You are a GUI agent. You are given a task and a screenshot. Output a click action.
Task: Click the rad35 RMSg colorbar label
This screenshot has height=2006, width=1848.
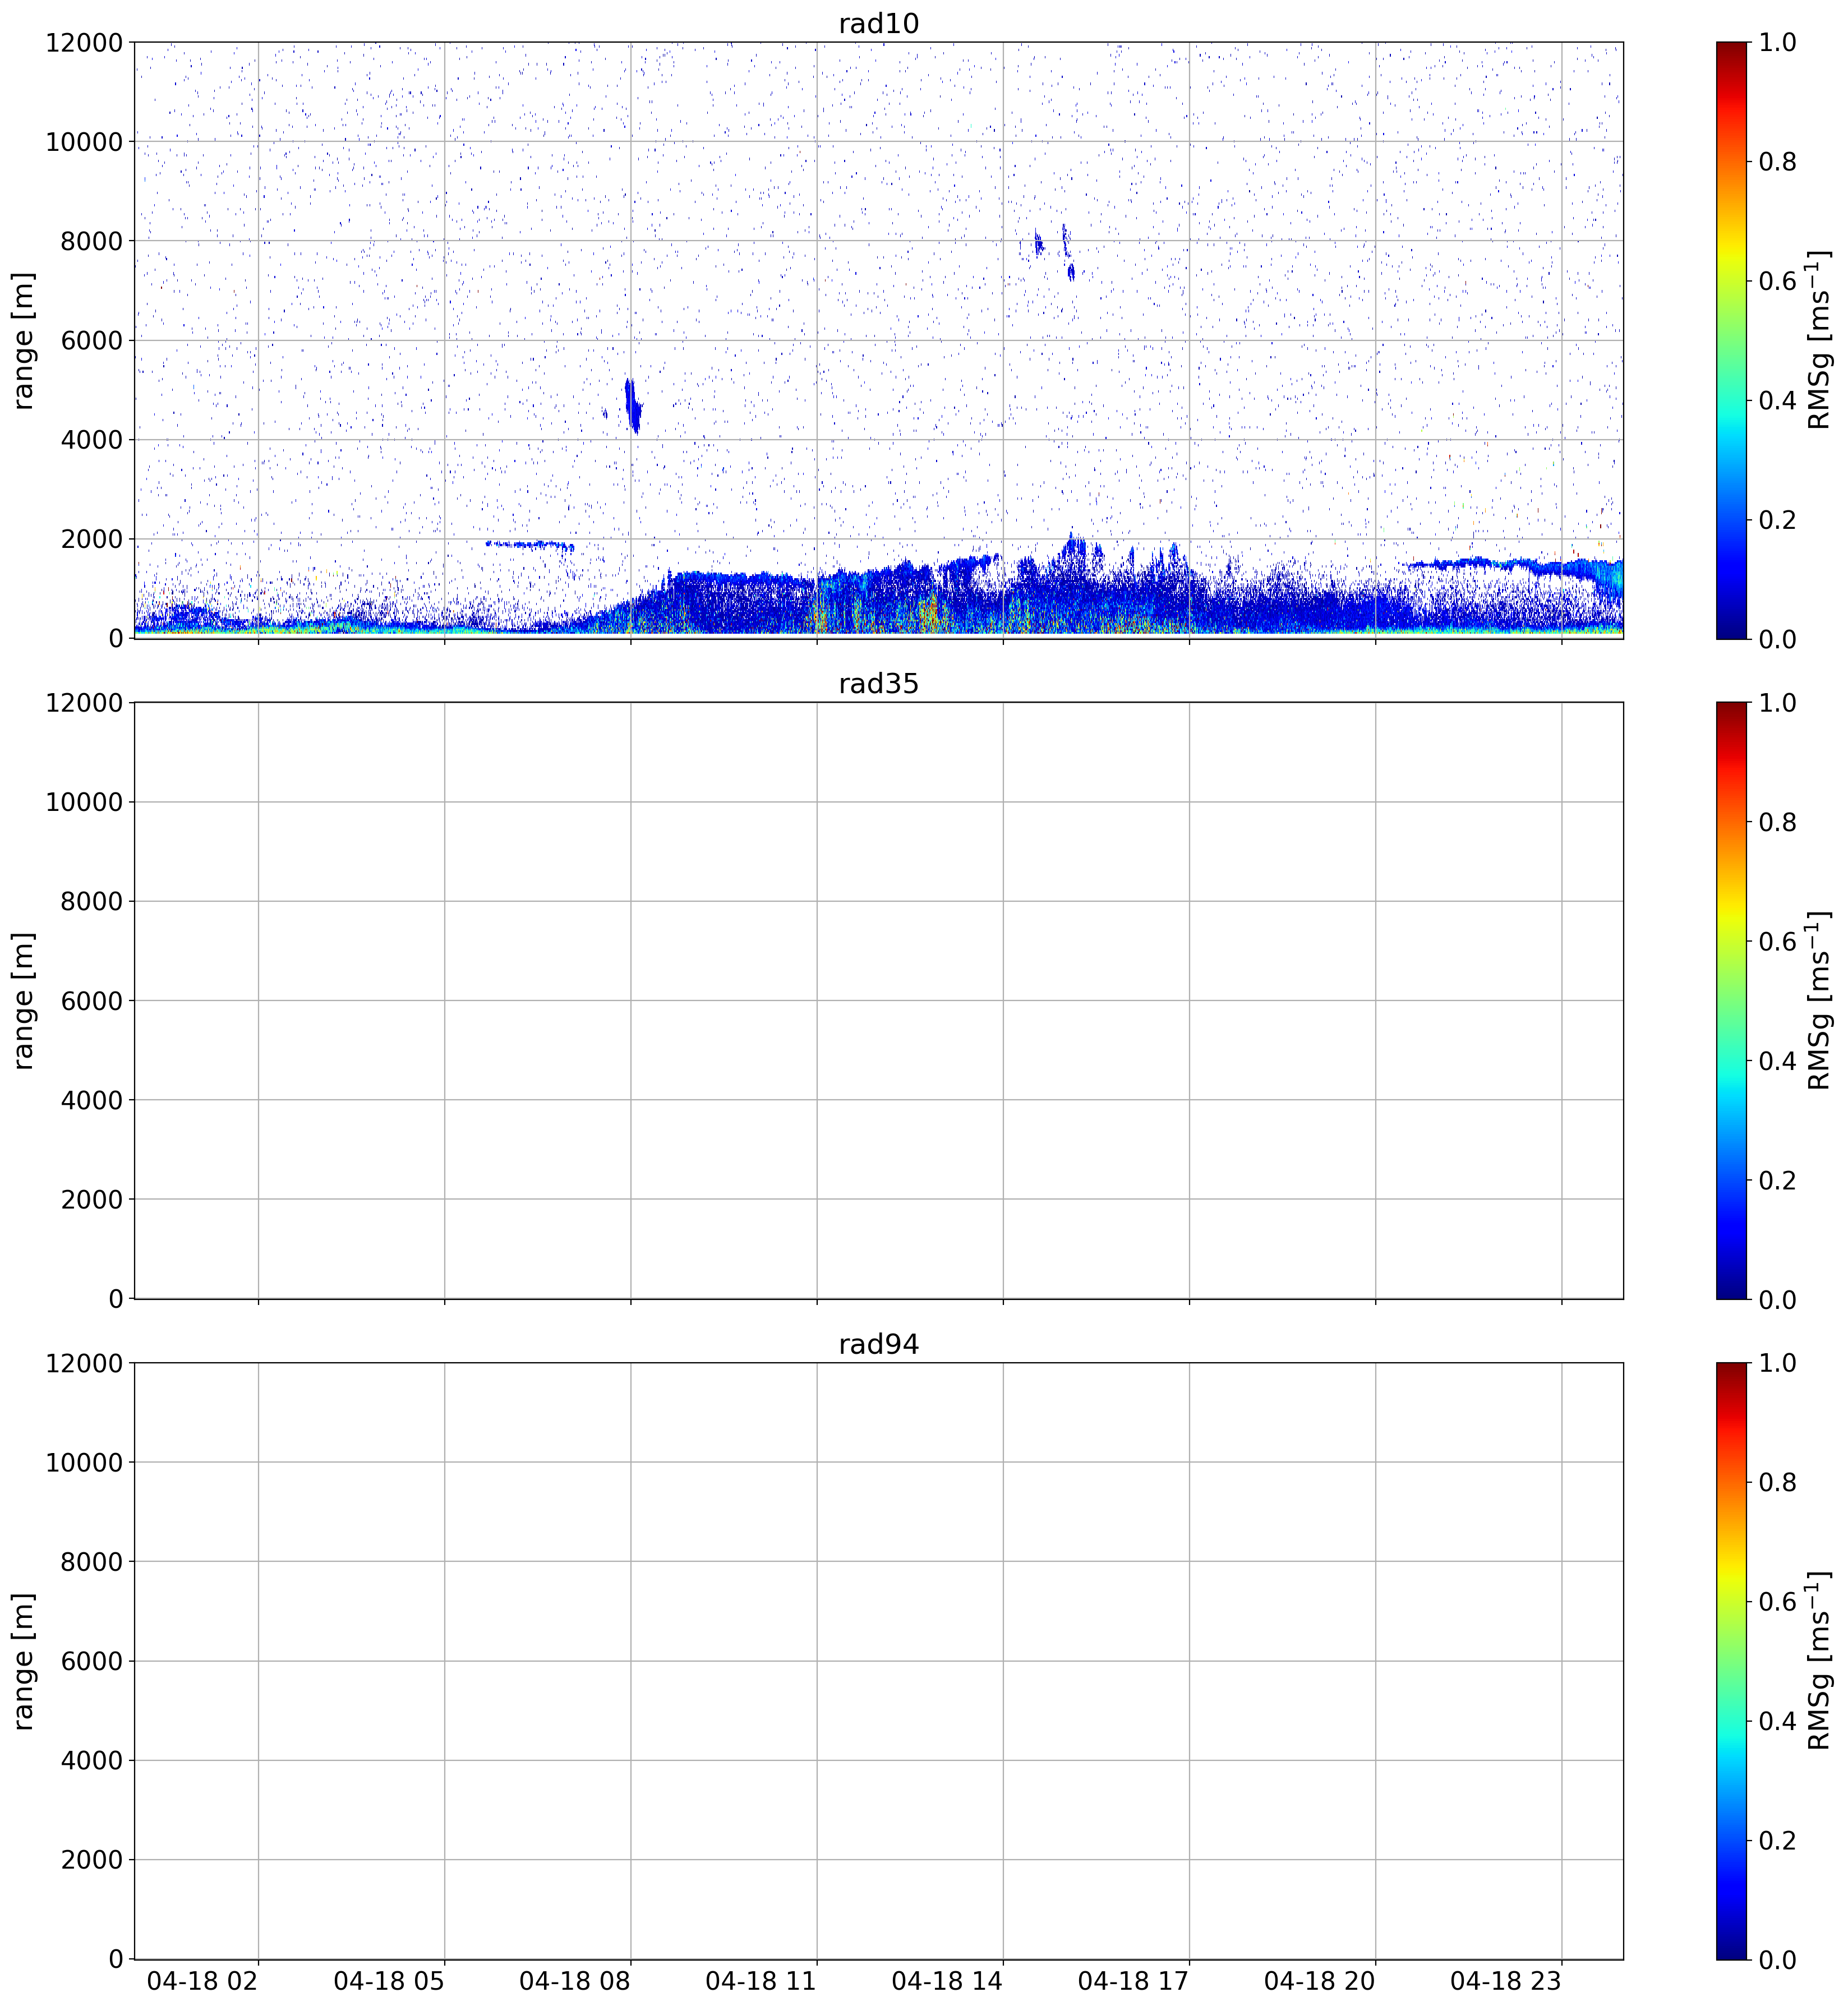pyautogui.click(x=1819, y=1001)
